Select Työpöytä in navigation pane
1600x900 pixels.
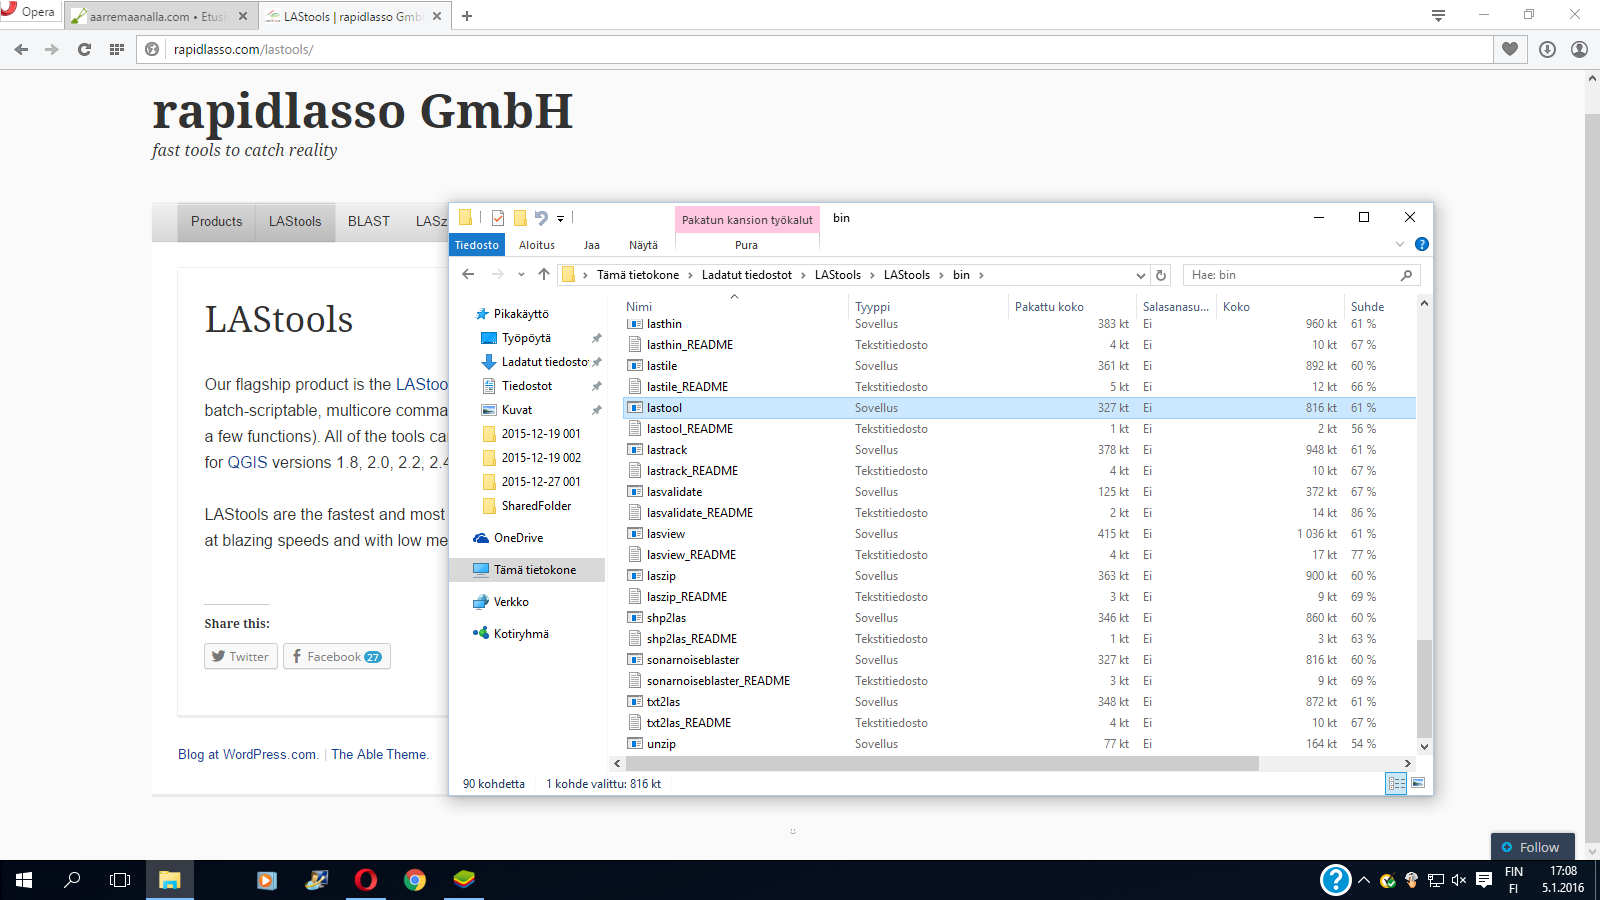point(526,338)
